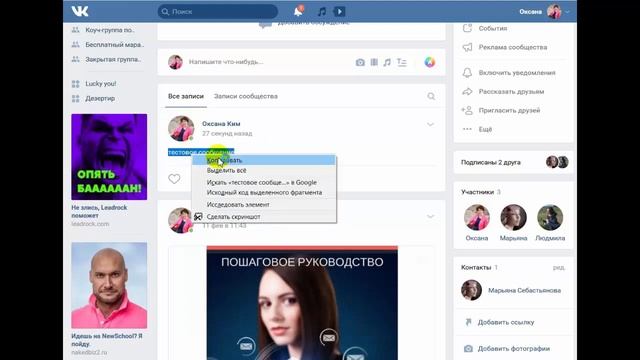Open member Людмила avatar
The height and width of the screenshot is (360, 640).
click(x=550, y=217)
